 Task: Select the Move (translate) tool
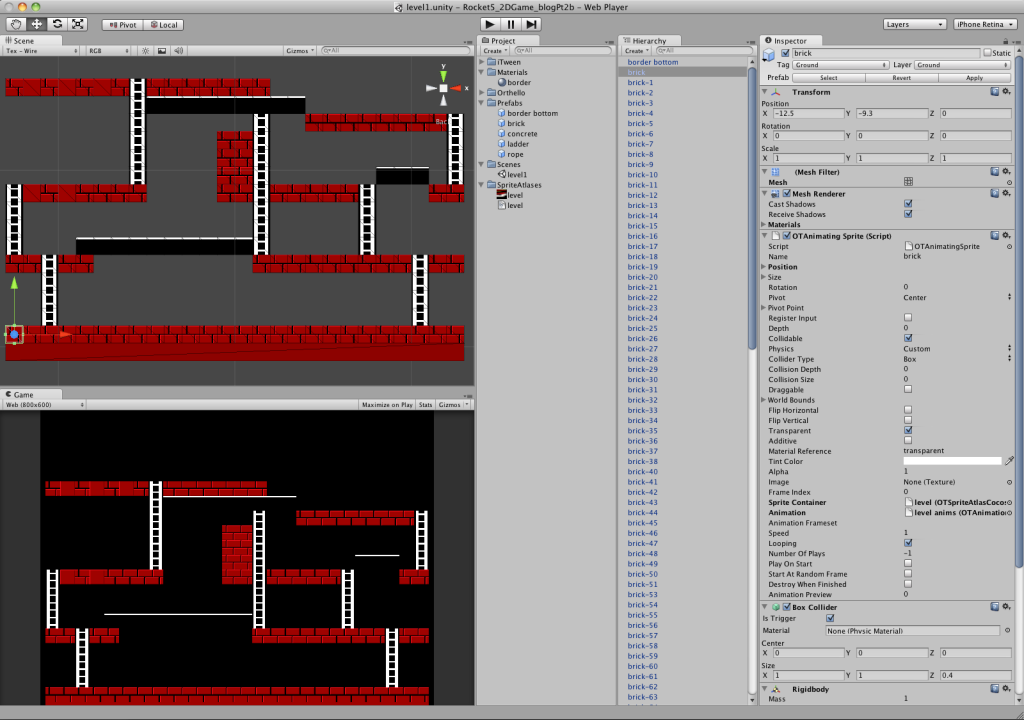37,24
